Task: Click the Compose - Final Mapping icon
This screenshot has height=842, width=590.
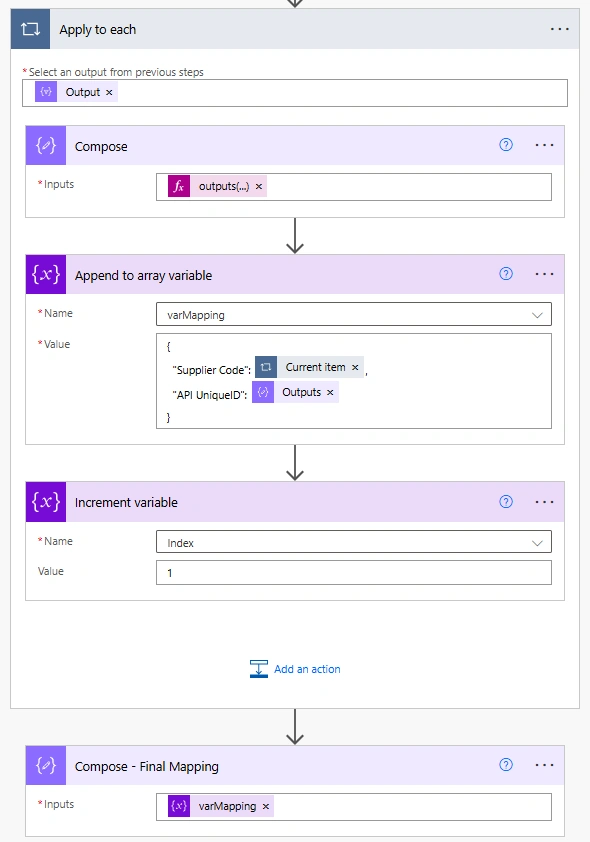Action: pyautogui.click(x=46, y=765)
